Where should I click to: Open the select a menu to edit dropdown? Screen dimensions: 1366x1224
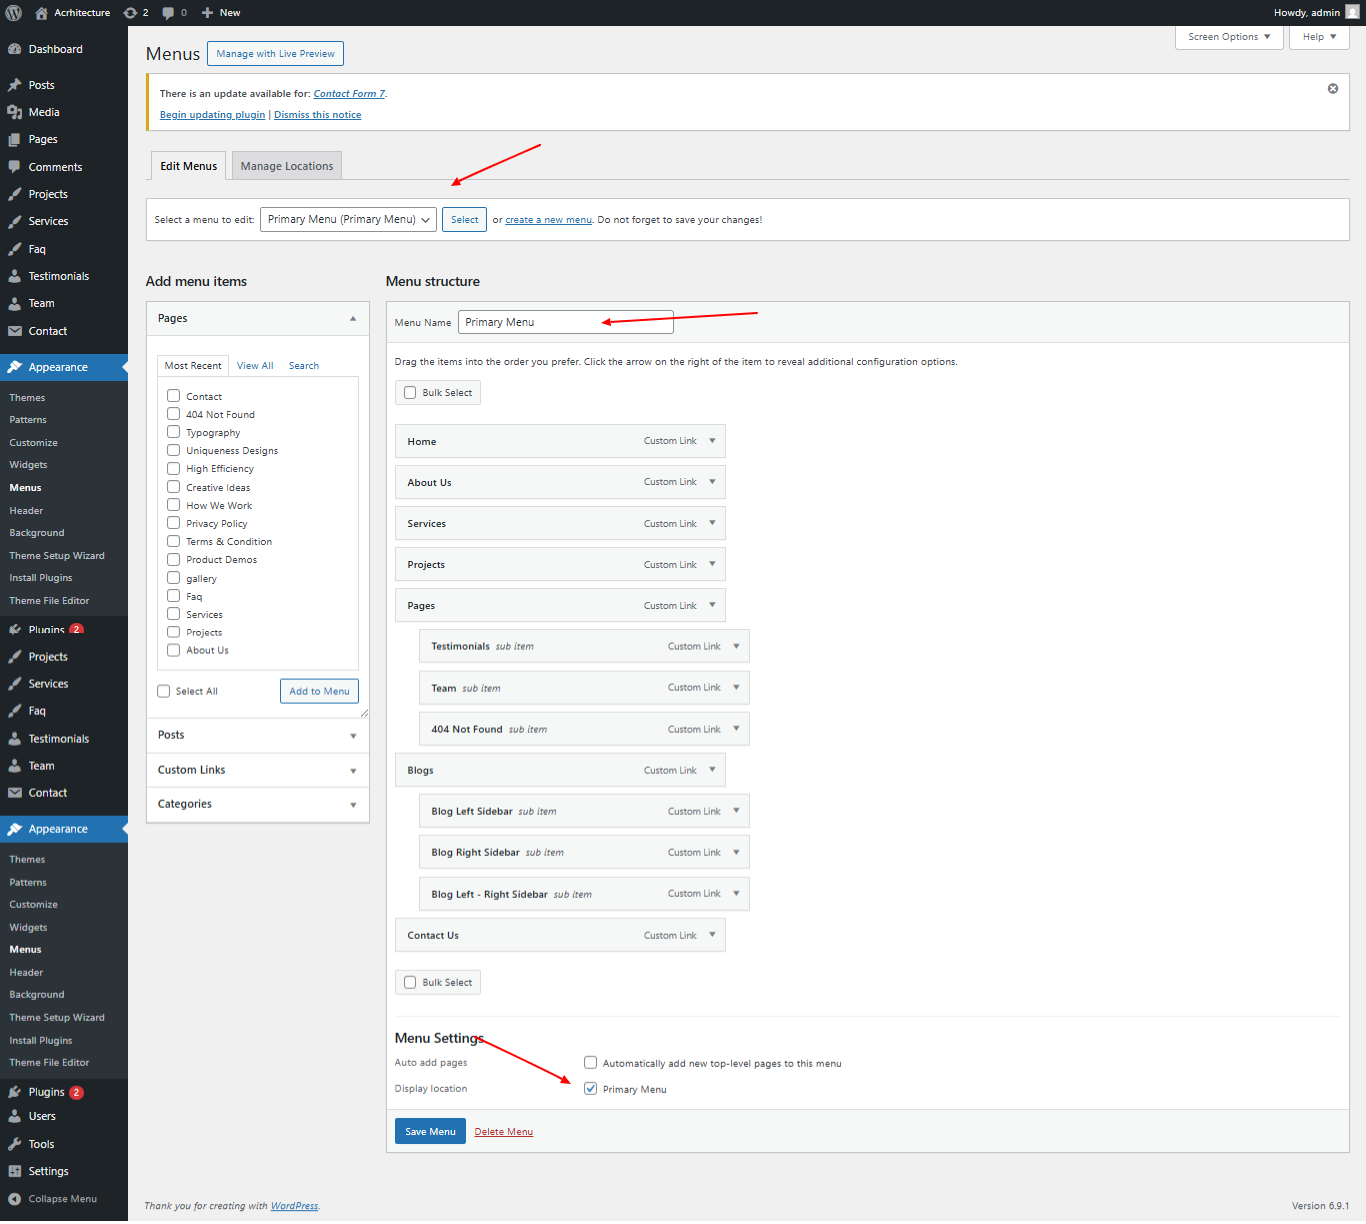(x=348, y=220)
